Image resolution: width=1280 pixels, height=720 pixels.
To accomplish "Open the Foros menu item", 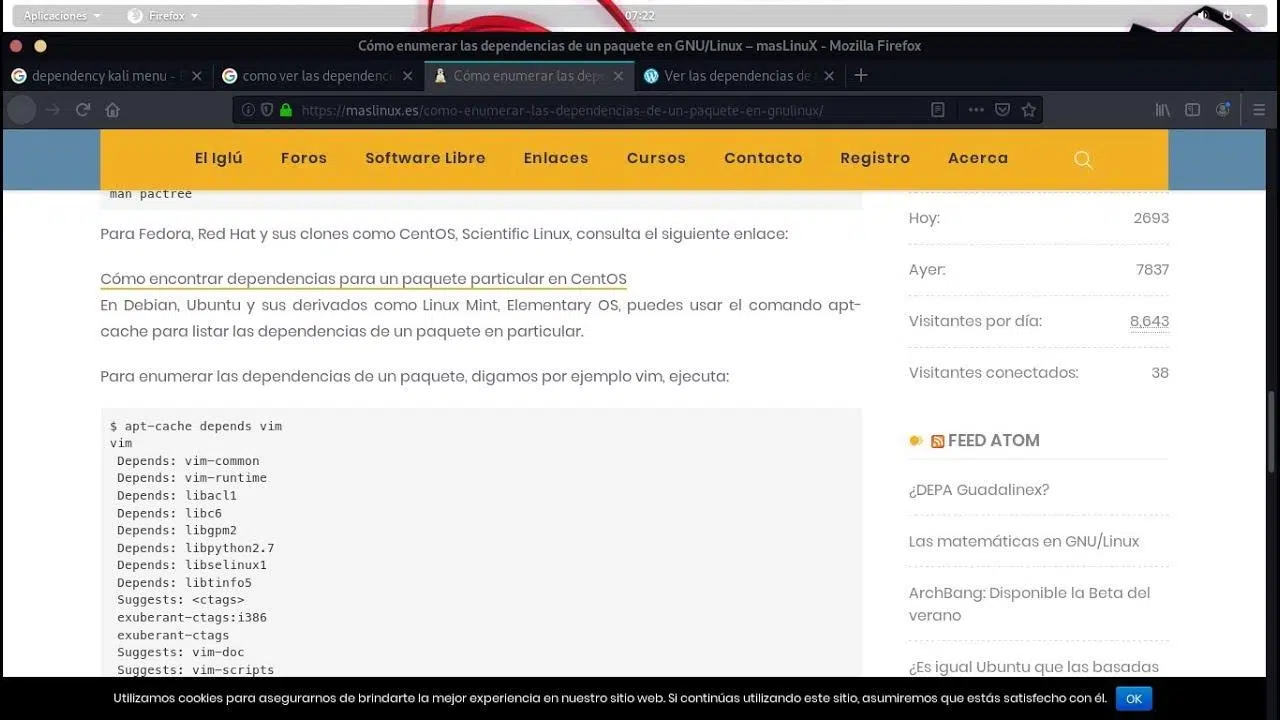I will pyautogui.click(x=304, y=158).
